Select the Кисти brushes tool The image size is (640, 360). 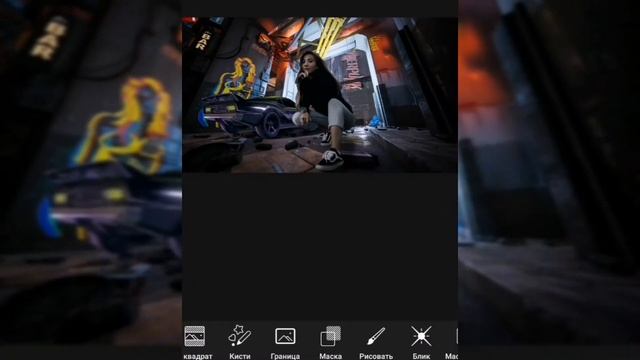coord(240,342)
